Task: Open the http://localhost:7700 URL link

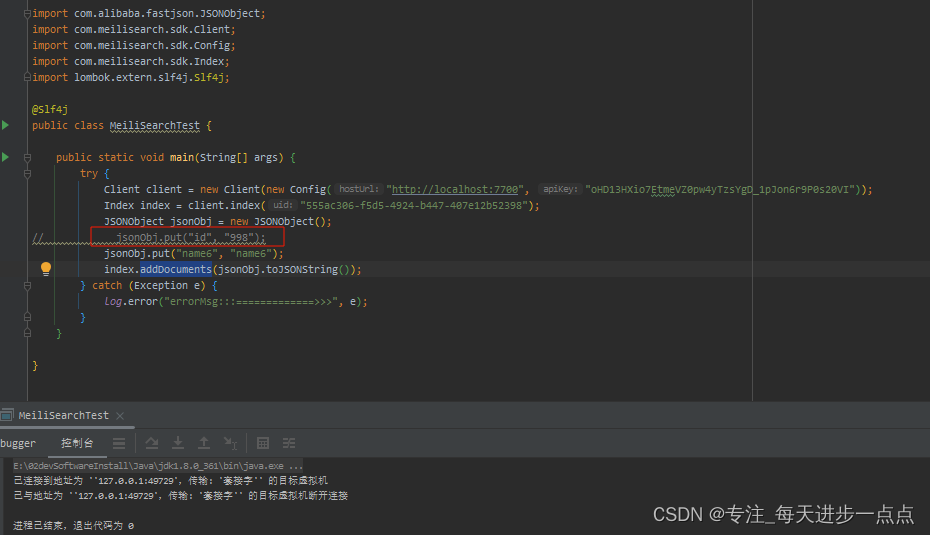Action: (x=455, y=189)
